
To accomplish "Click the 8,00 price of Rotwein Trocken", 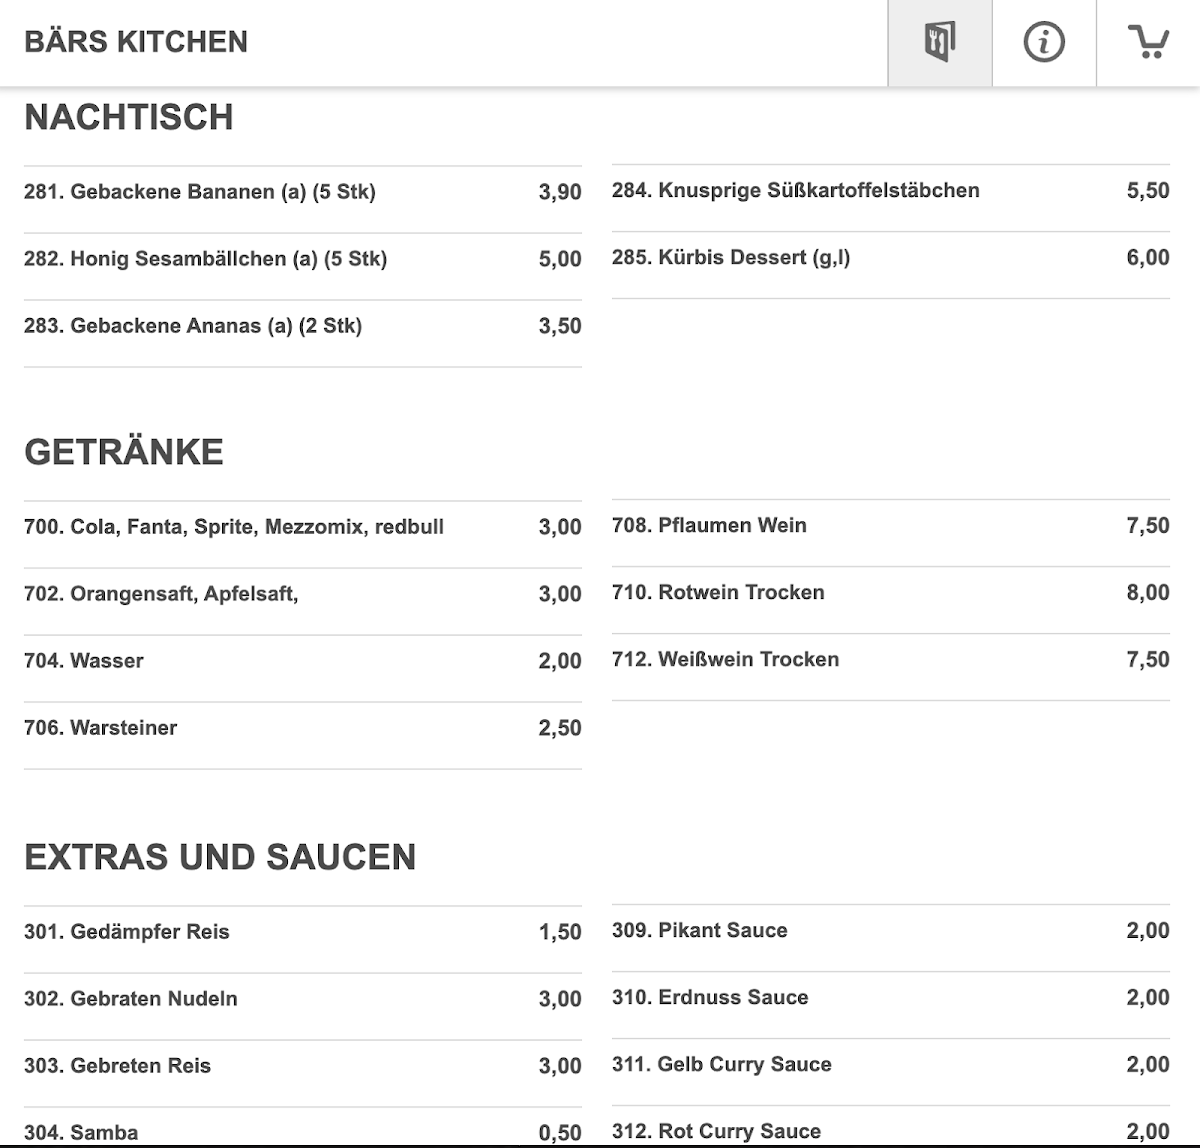I will [x=1148, y=592].
